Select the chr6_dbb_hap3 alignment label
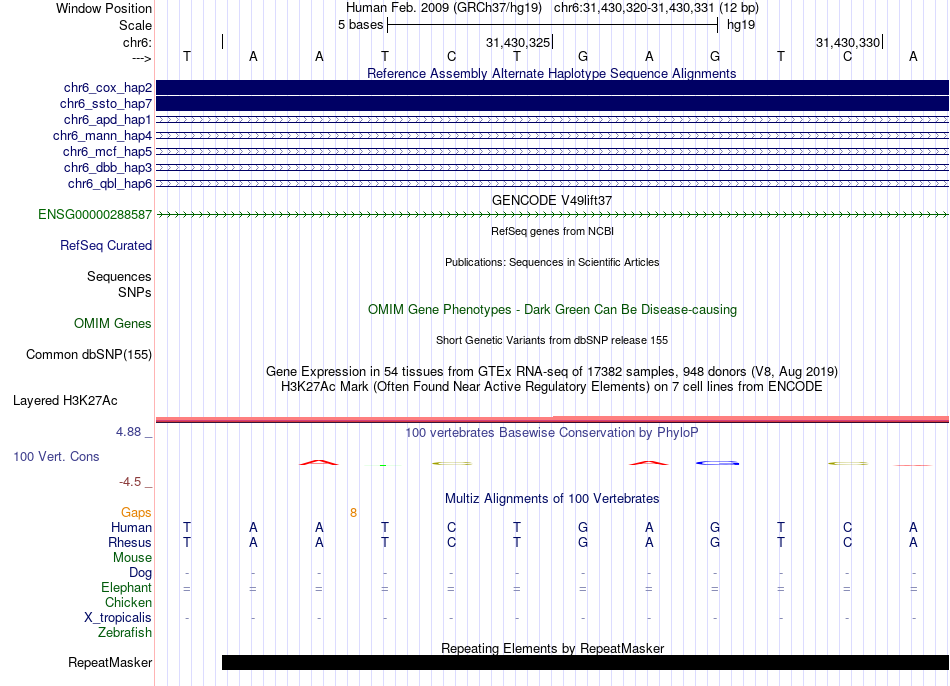This screenshot has width=950, height=686. click(x=108, y=167)
